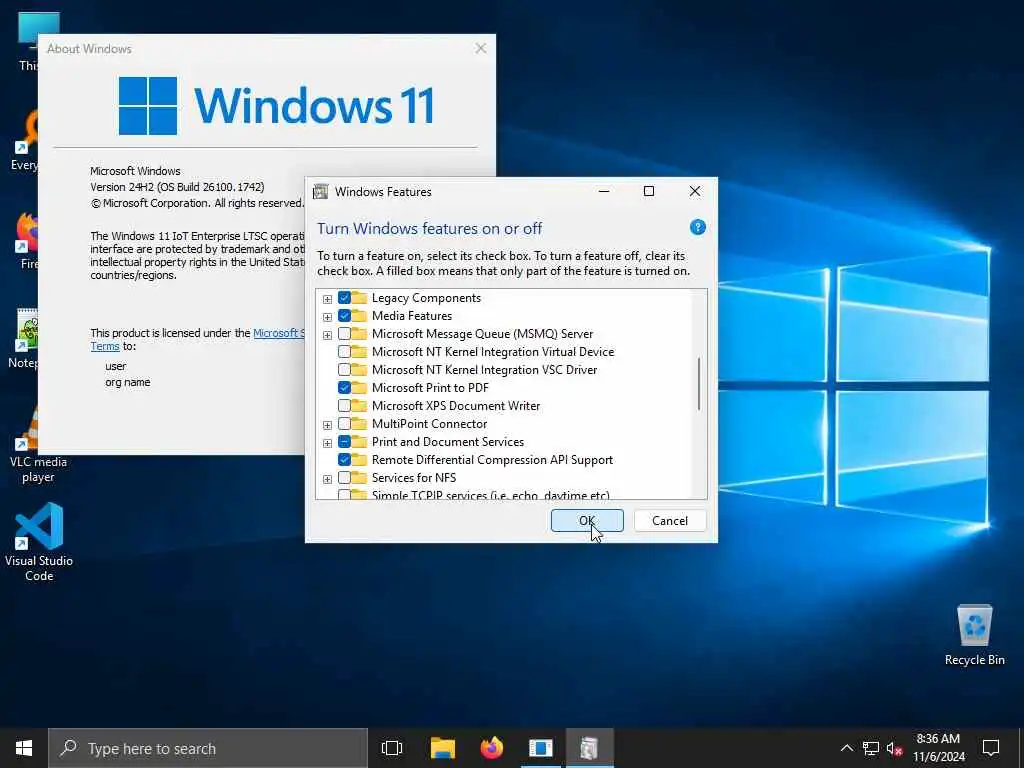The width and height of the screenshot is (1024, 768).
Task: Click the Media Features folder icon
Action: coord(360,315)
